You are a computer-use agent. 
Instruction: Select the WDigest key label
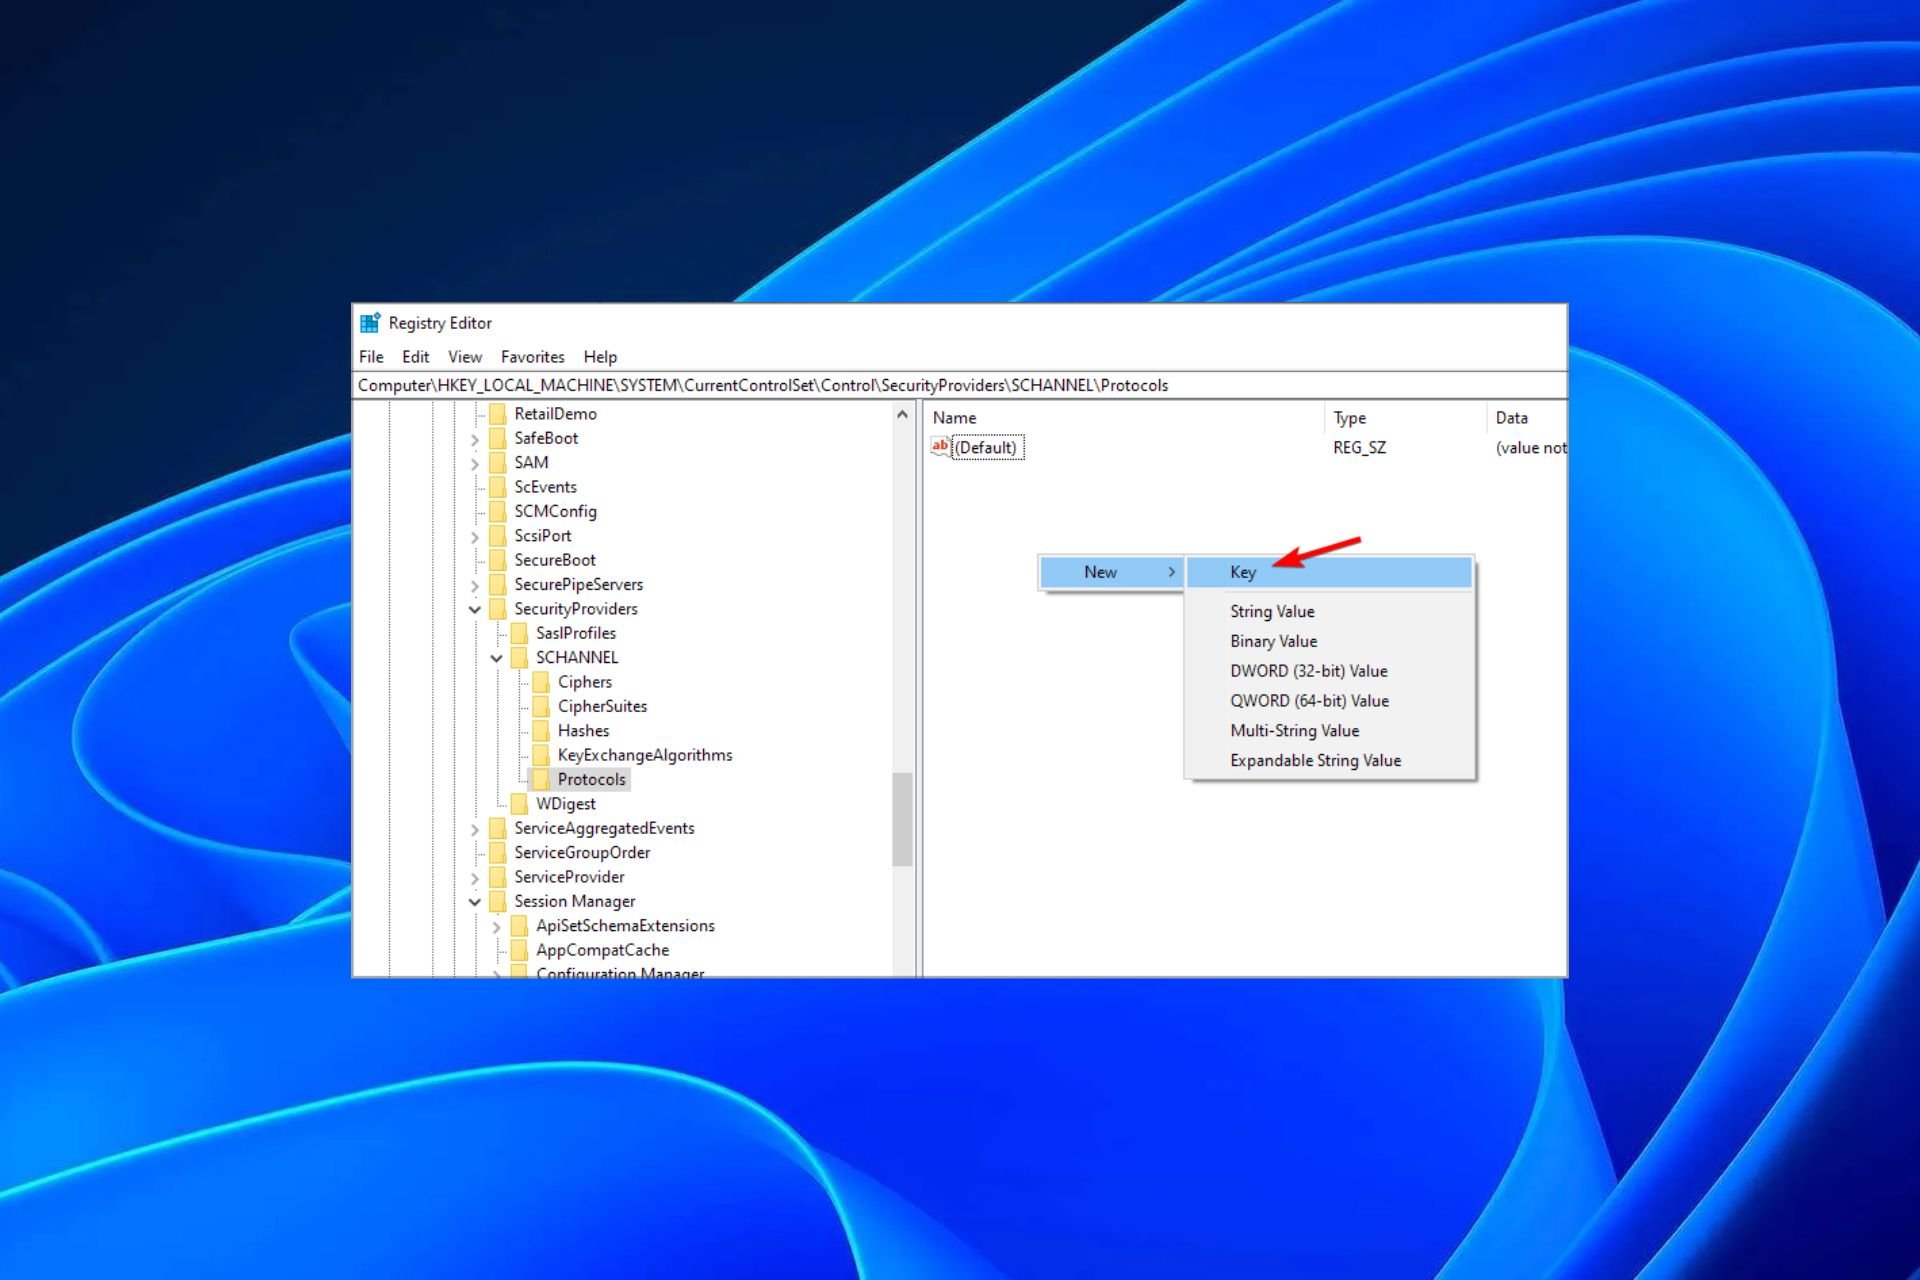point(566,804)
